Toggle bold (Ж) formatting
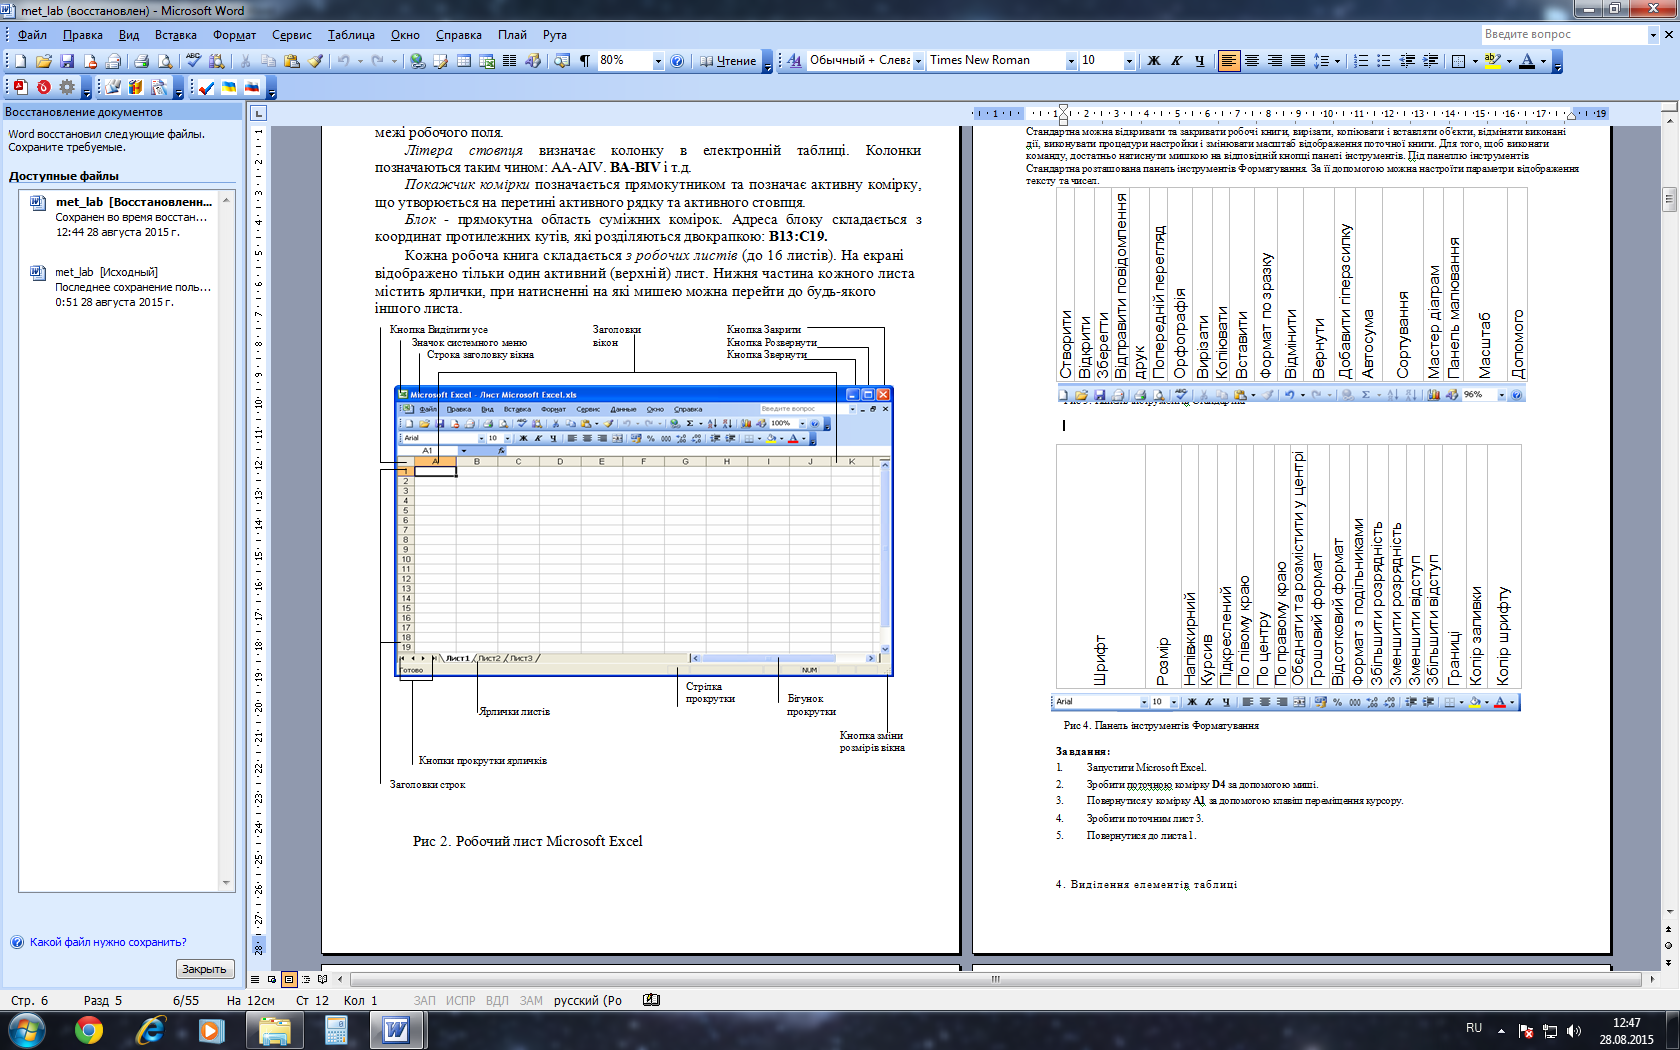The image size is (1680, 1050). pos(1153,61)
